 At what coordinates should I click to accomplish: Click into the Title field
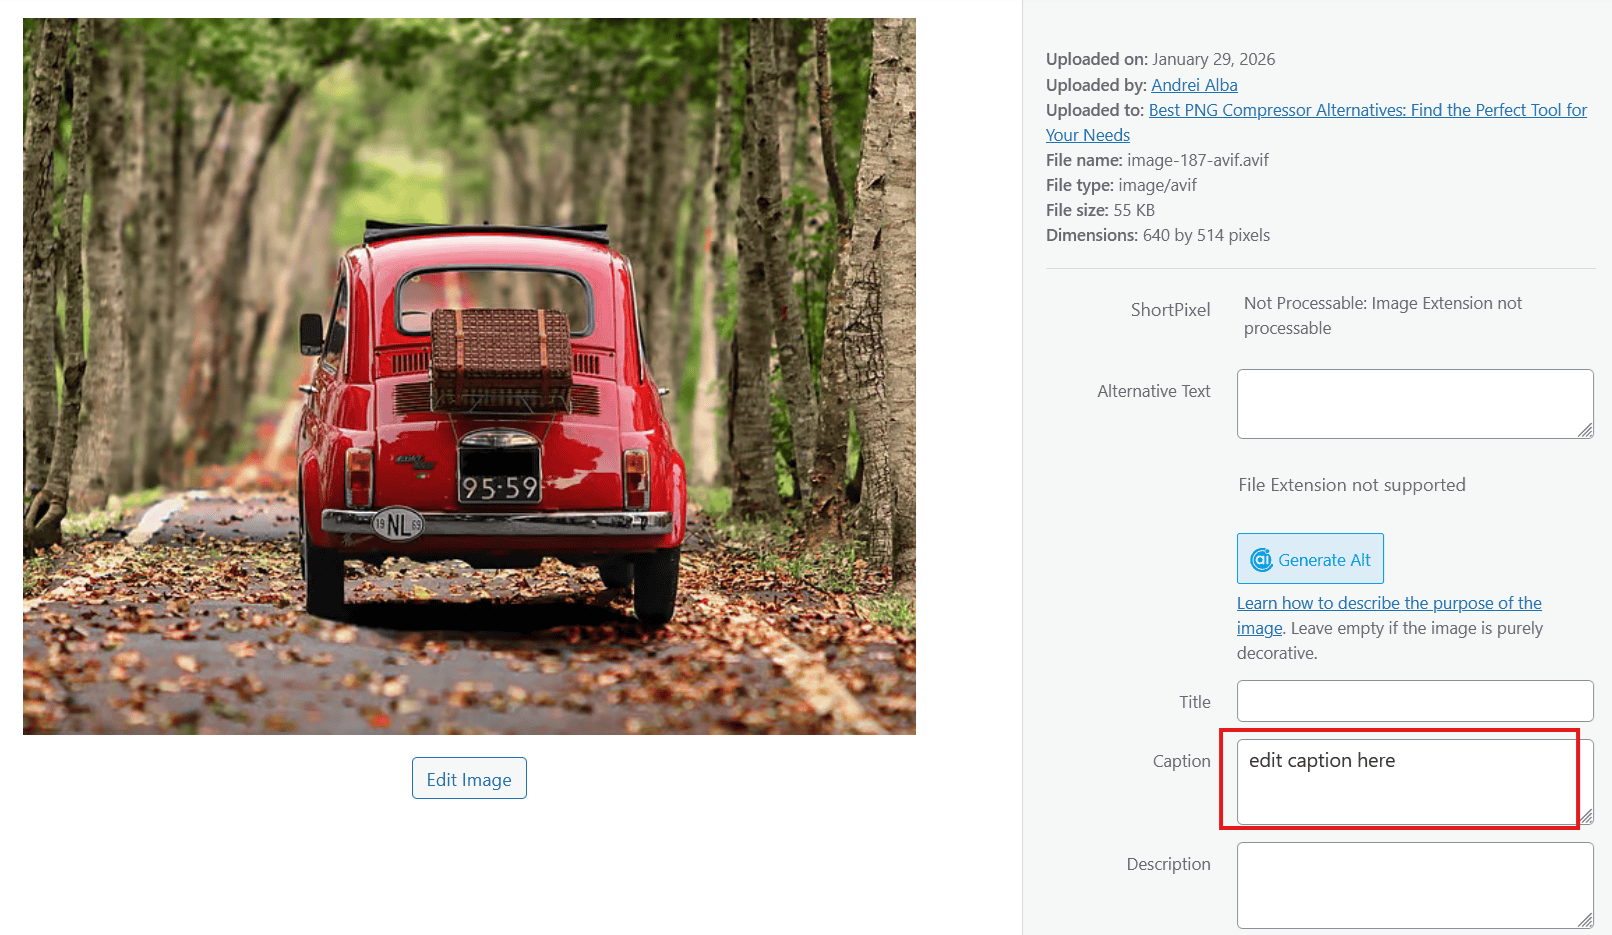coord(1414,701)
